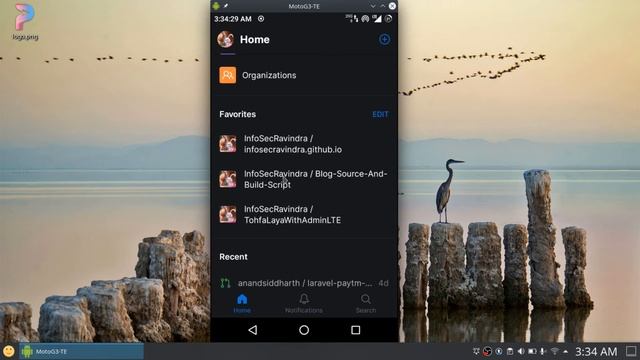Click the battery icon in system tray

point(532,351)
